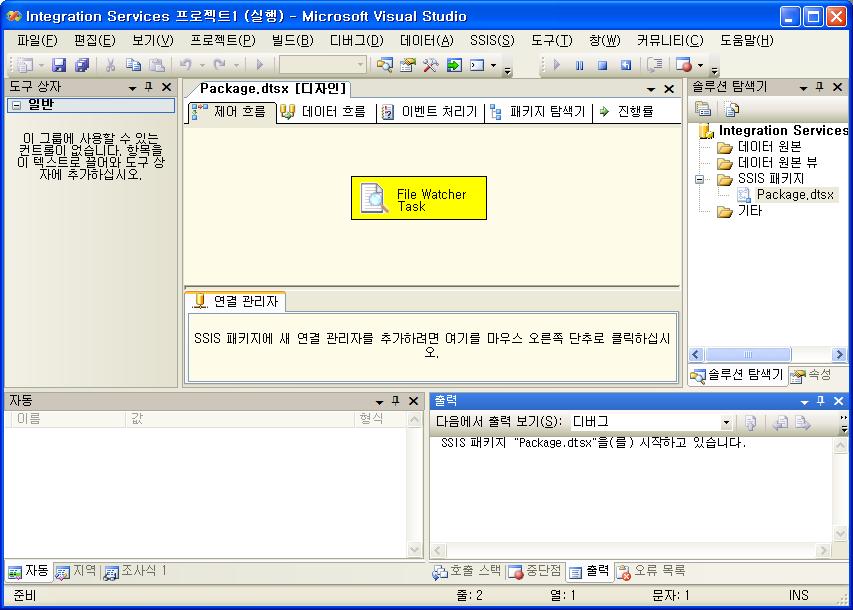Switch to the 진행률 tab
853x610 pixels.
626,112
